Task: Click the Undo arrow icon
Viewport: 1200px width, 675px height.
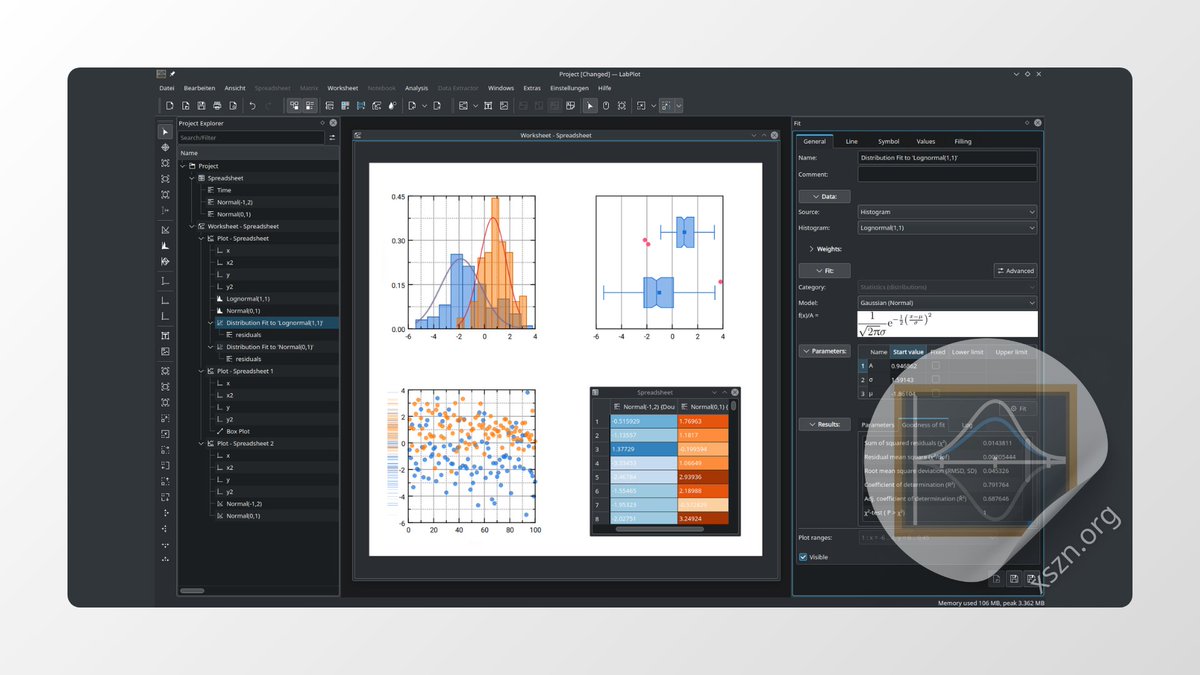Action: (x=252, y=105)
